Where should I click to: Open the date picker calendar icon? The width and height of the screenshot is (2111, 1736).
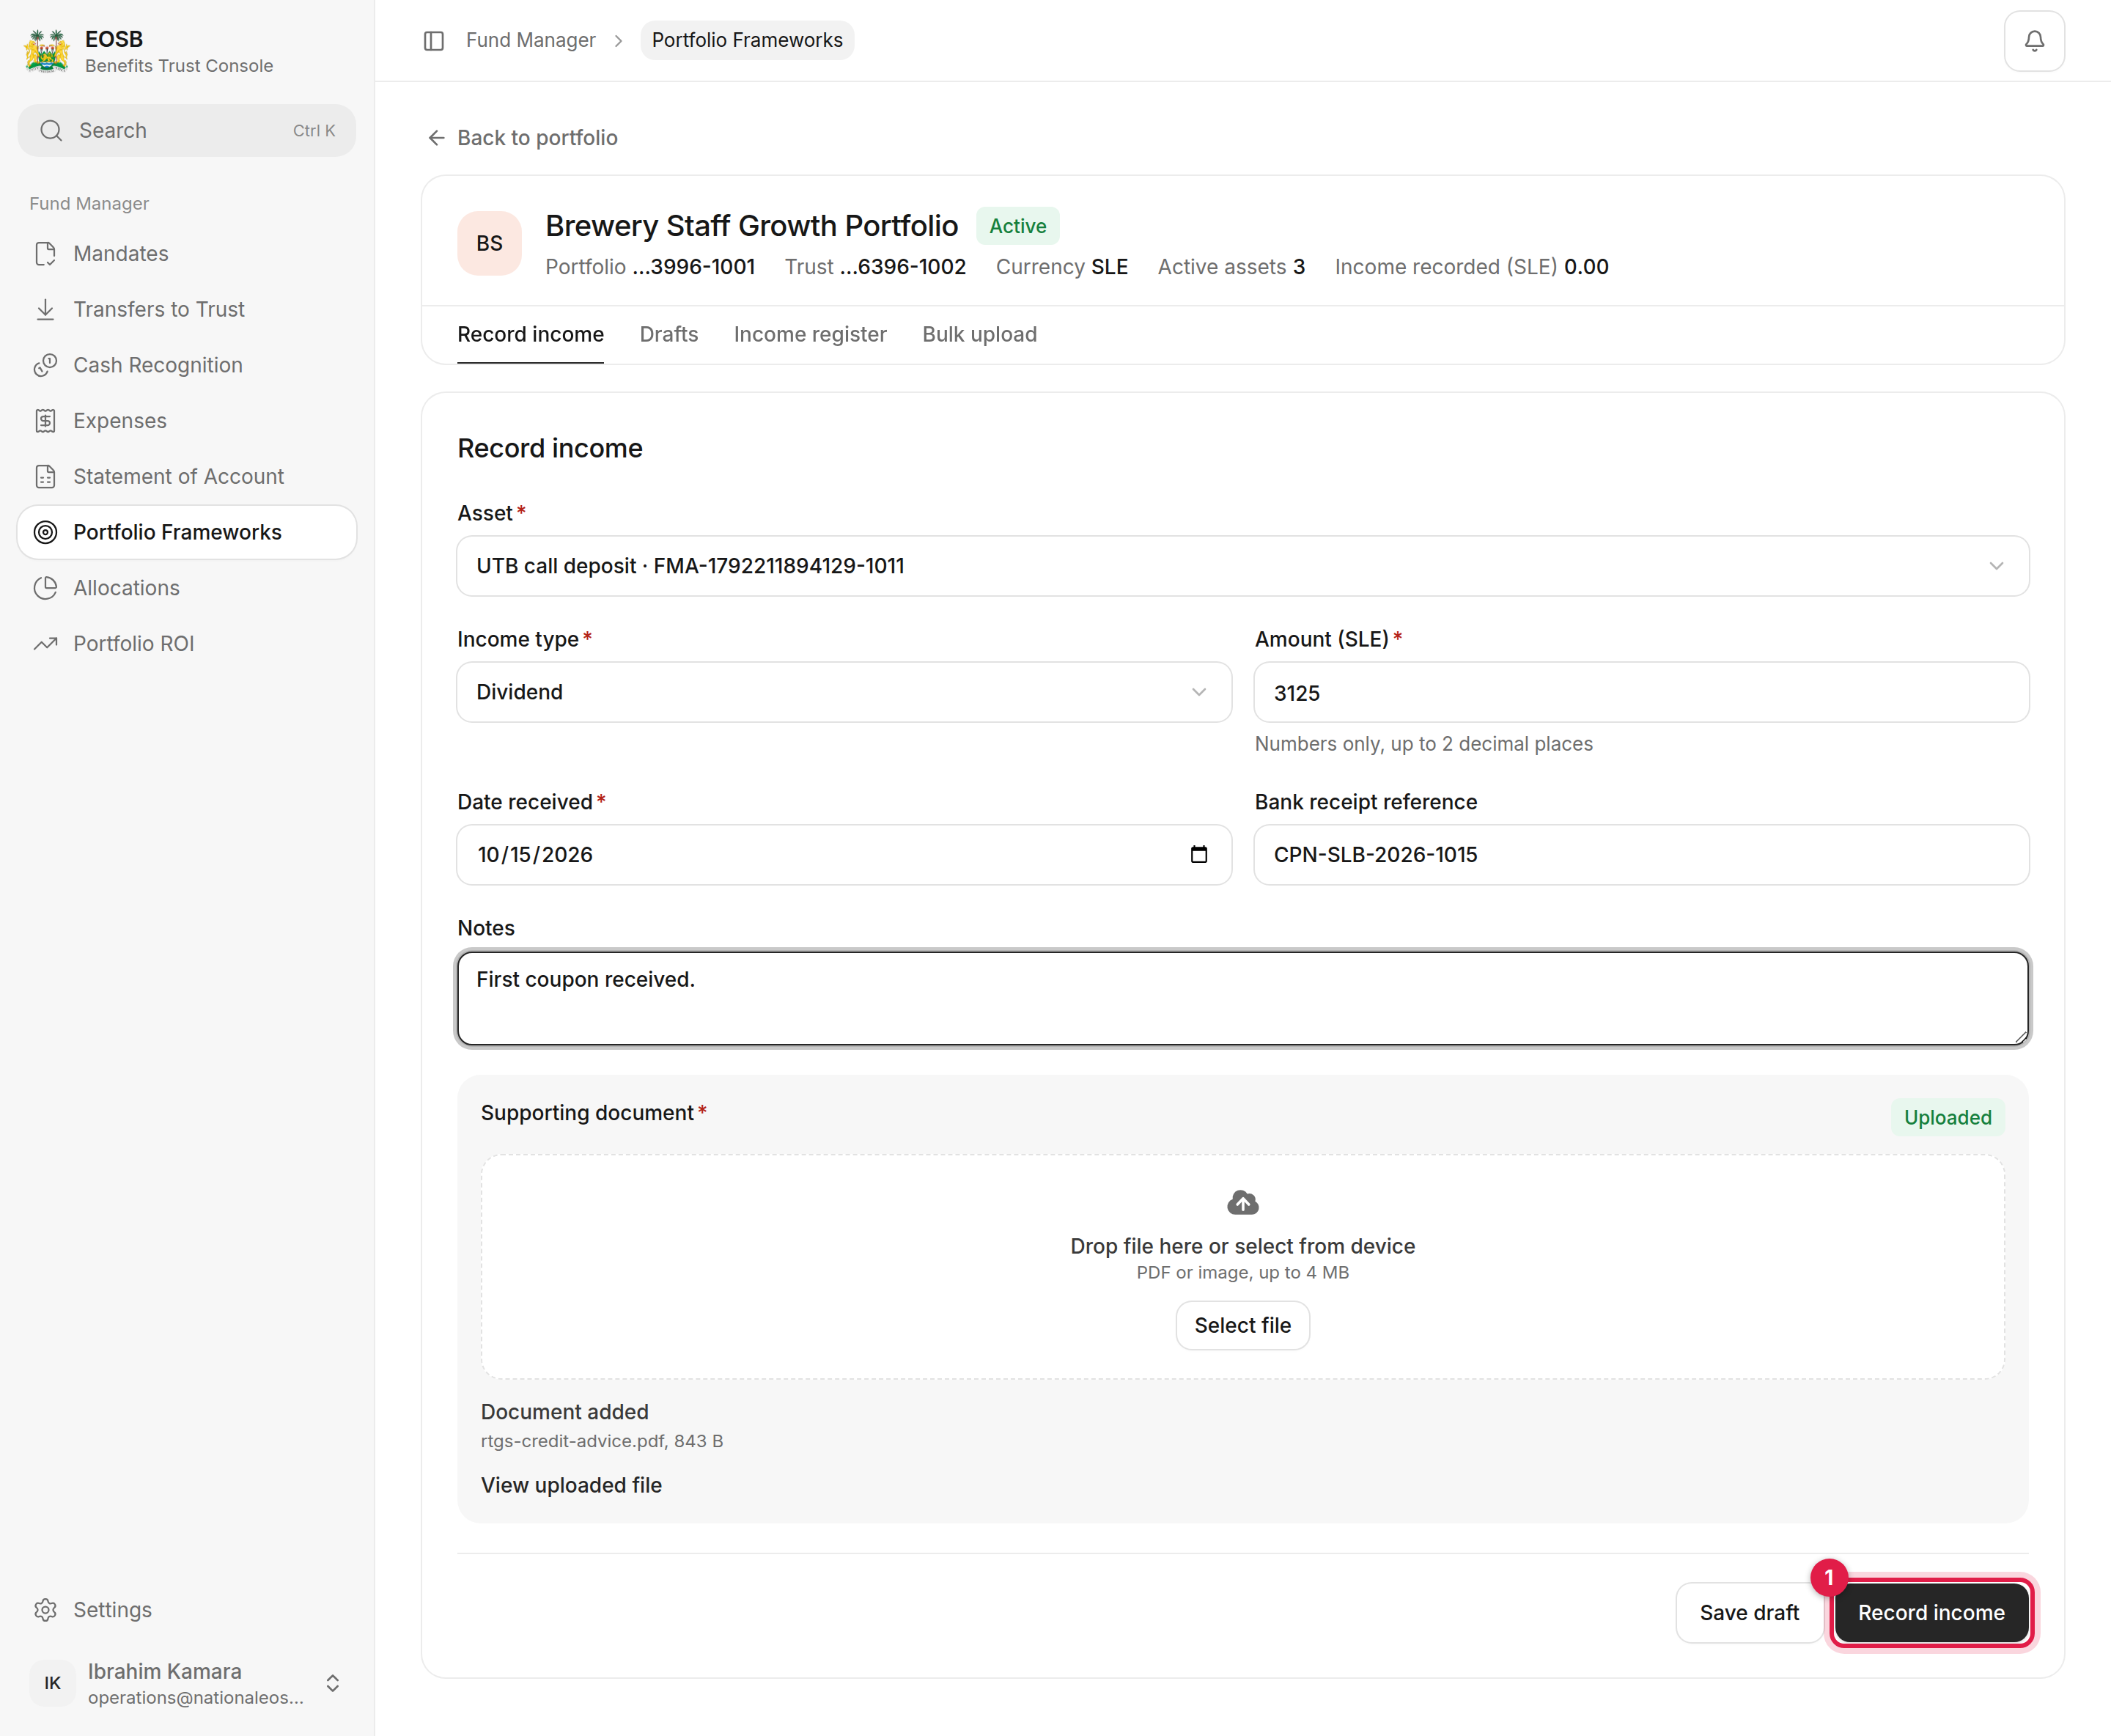pyautogui.click(x=1199, y=855)
